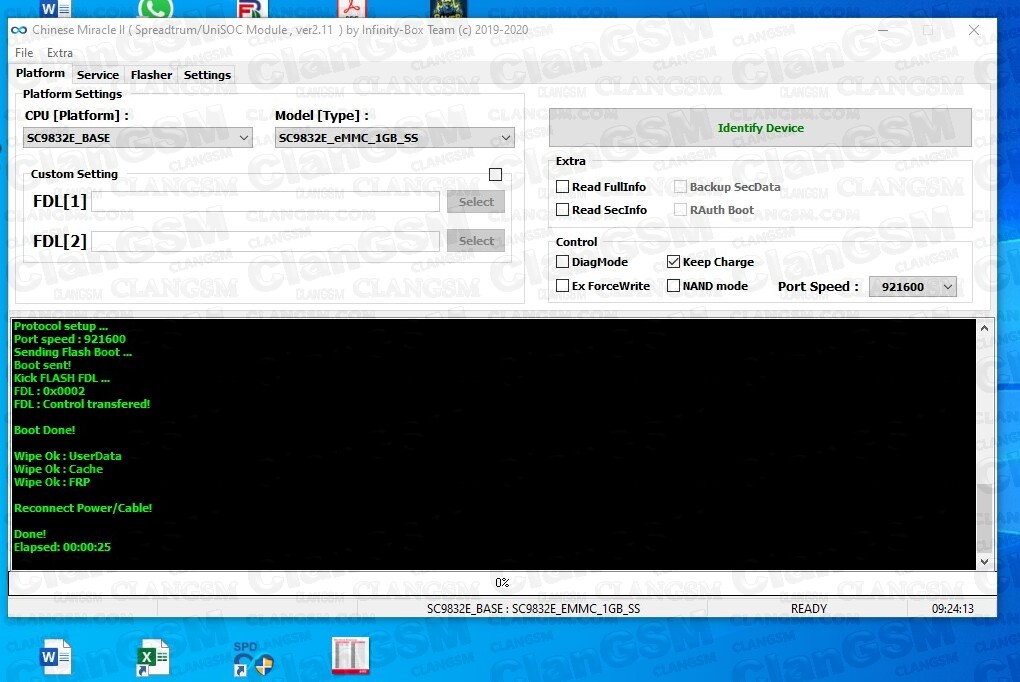Click the 'Reconnect Power/Cable!' log line
Image resolution: width=1020 pixels, height=682 pixels.
point(83,508)
